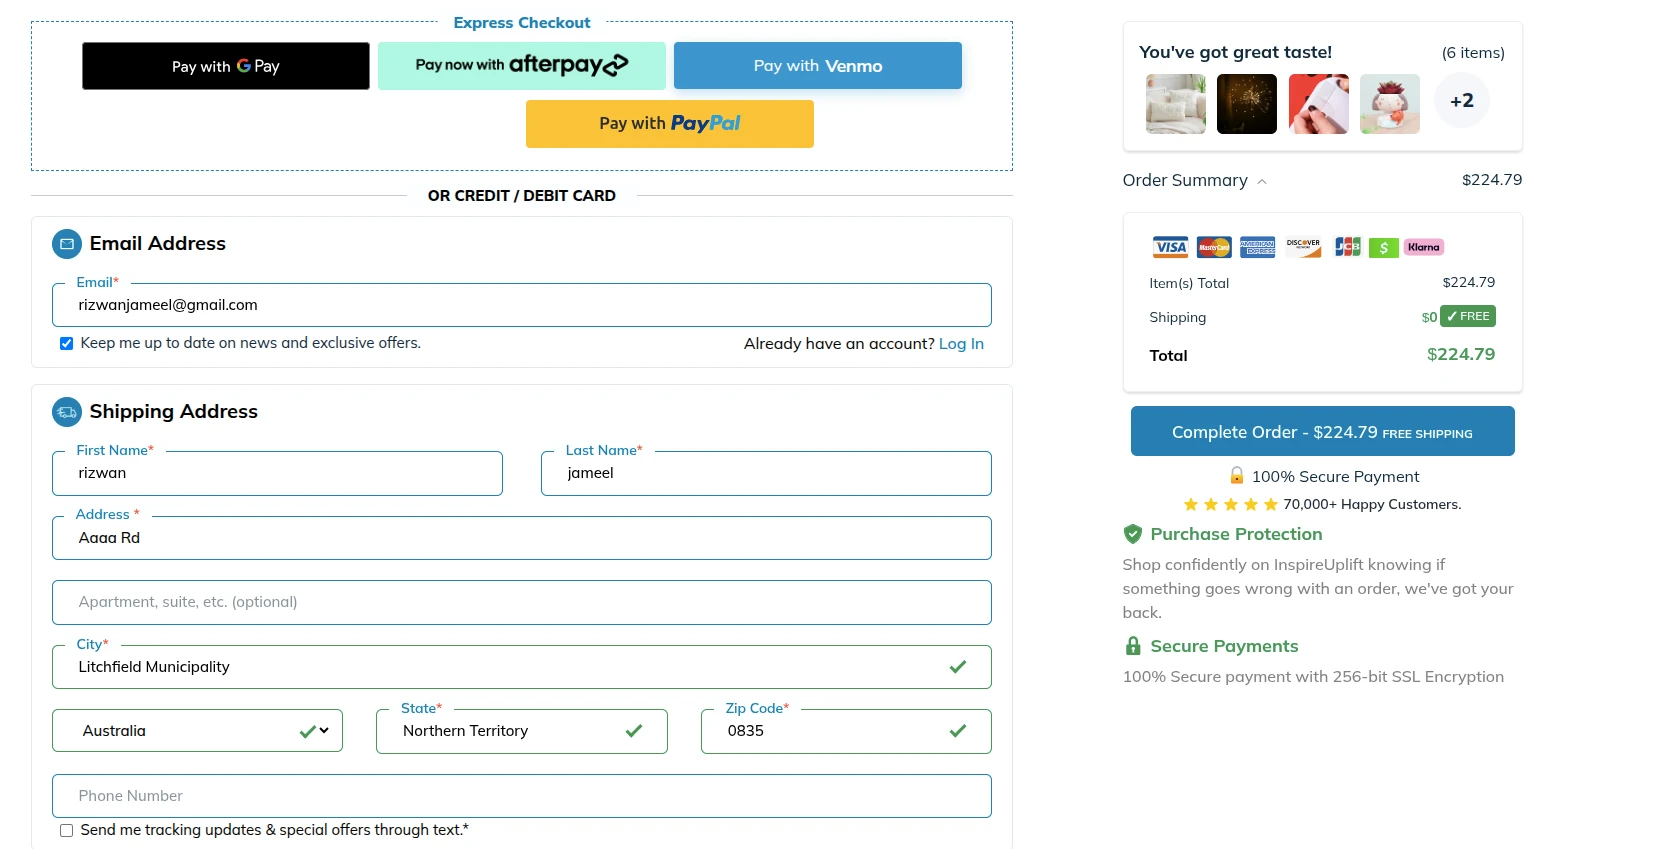Click the Zip Code field 0835

[846, 731]
